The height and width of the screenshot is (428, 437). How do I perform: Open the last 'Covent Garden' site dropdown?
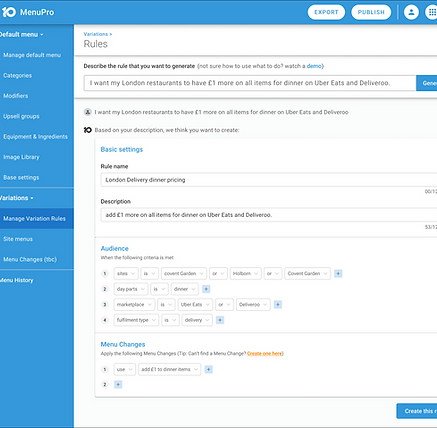pos(308,274)
